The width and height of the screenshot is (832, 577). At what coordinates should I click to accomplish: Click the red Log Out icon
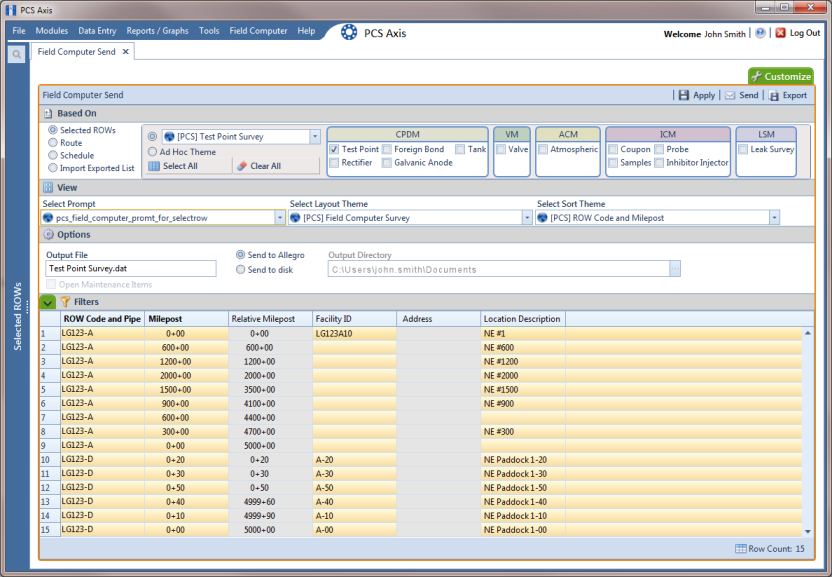pyautogui.click(x=780, y=33)
